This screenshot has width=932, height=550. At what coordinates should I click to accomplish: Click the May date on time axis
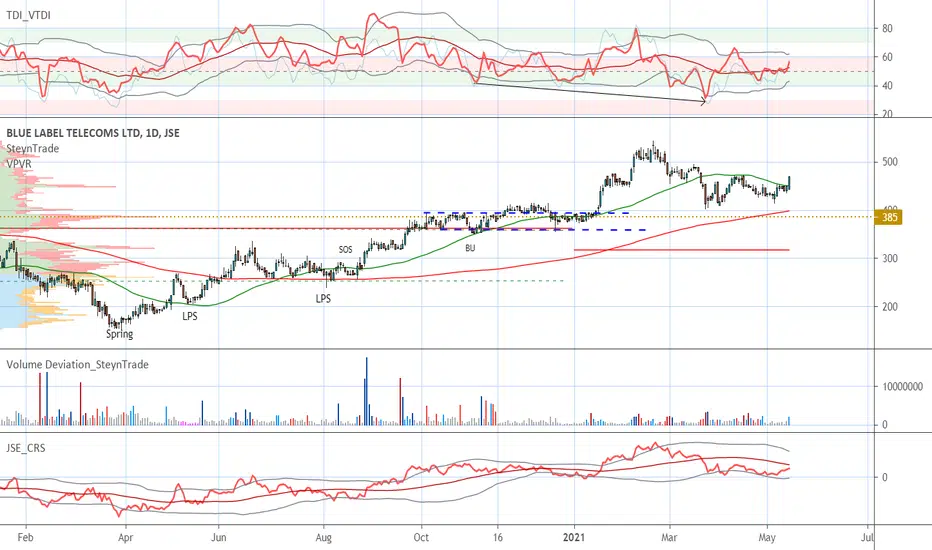coord(767,538)
